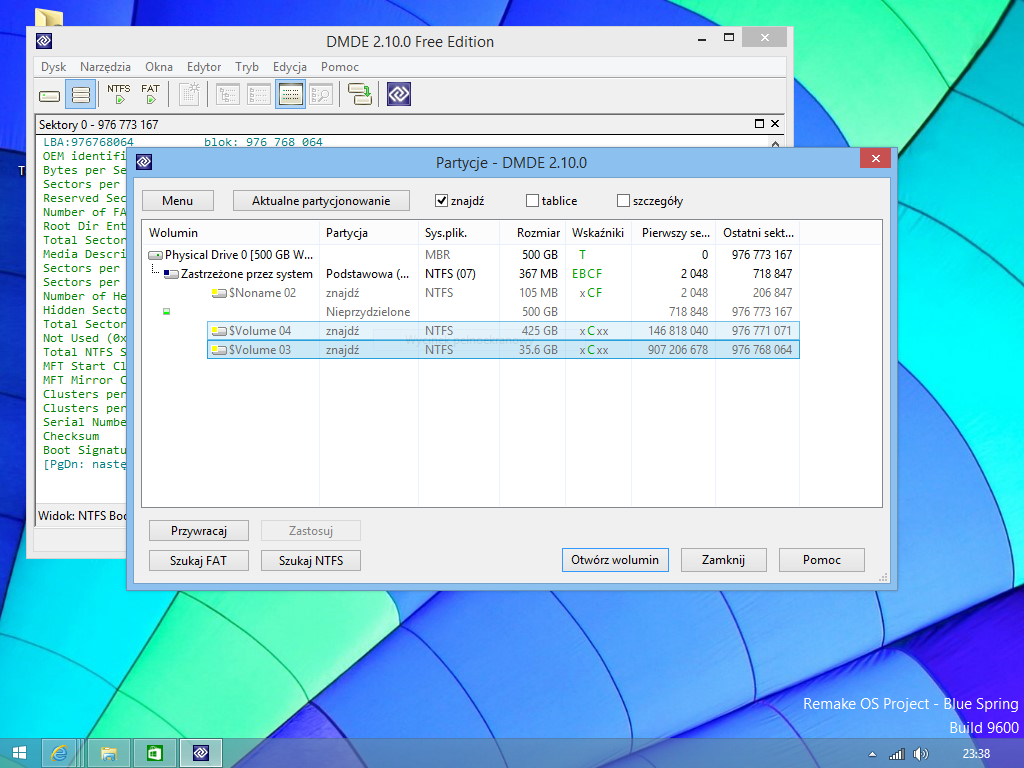Open the Edytor menu
Viewport: 1024px width, 768px height.
click(204, 67)
